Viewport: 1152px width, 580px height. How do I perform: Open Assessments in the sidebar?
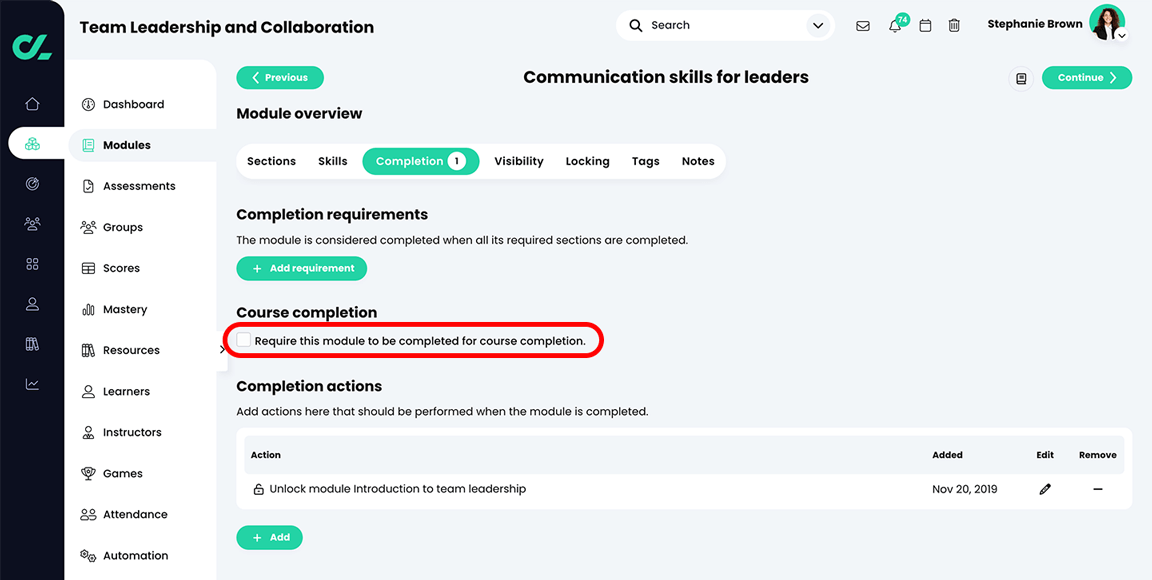[x=139, y=186]
